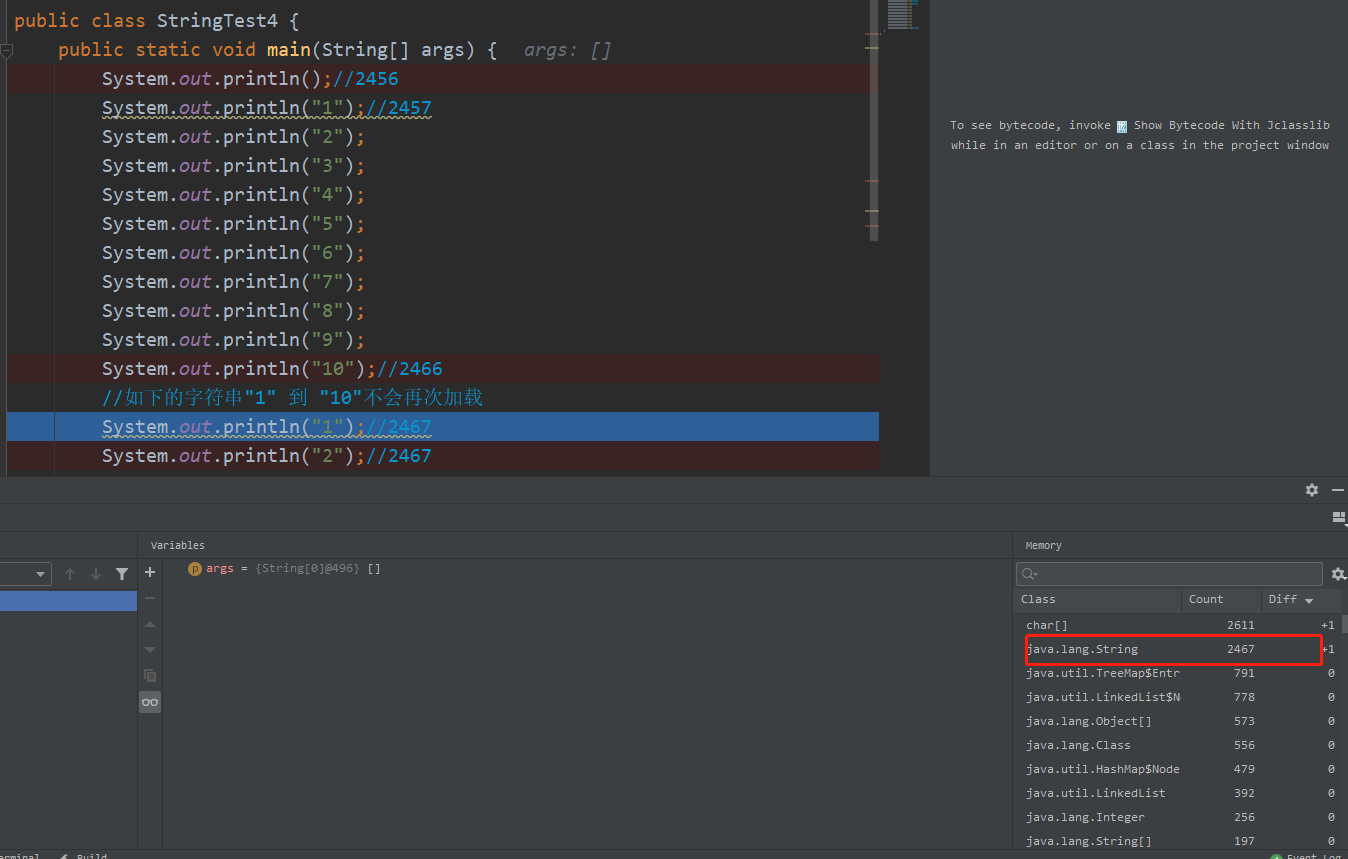Go to the next frame with the down arrow
The width and height of the screenshot is (1348, 859).
[x=96, y=574]
